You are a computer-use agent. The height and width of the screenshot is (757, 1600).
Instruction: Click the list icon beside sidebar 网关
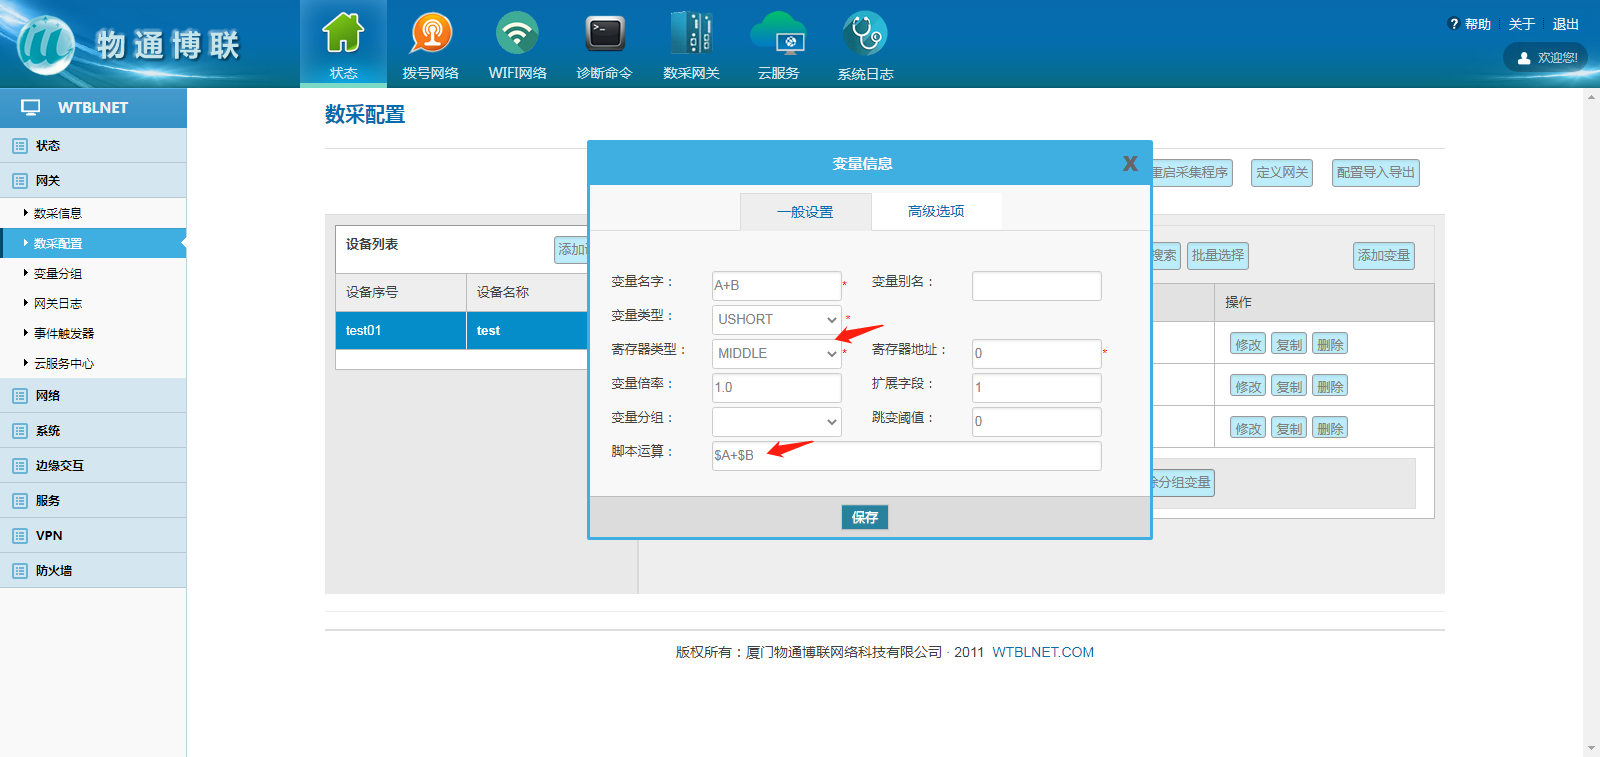click(20, 181)
